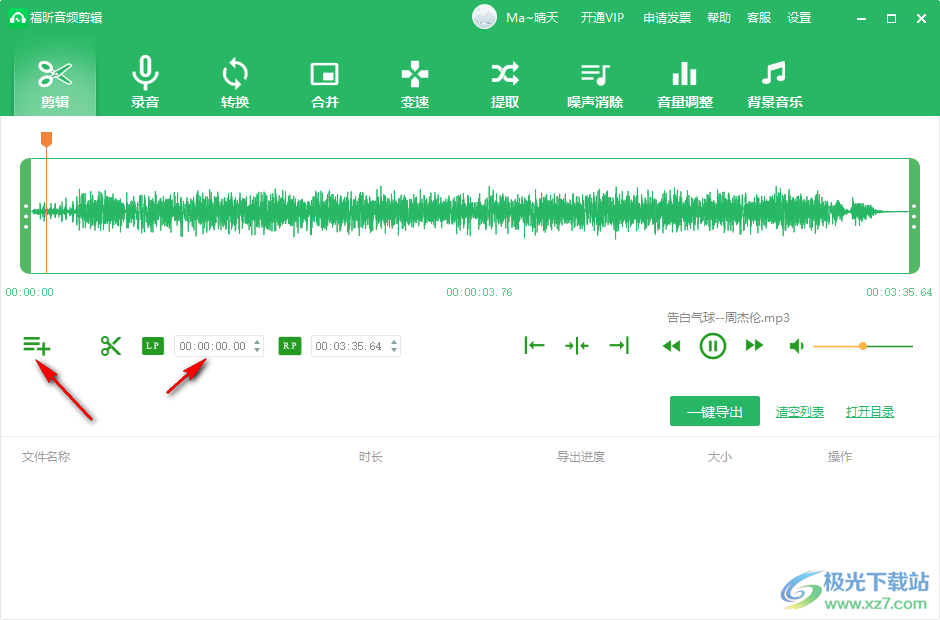Screen dimensions: 940x620
Task: Click the 大小 size column header
Action: point(719,457)
